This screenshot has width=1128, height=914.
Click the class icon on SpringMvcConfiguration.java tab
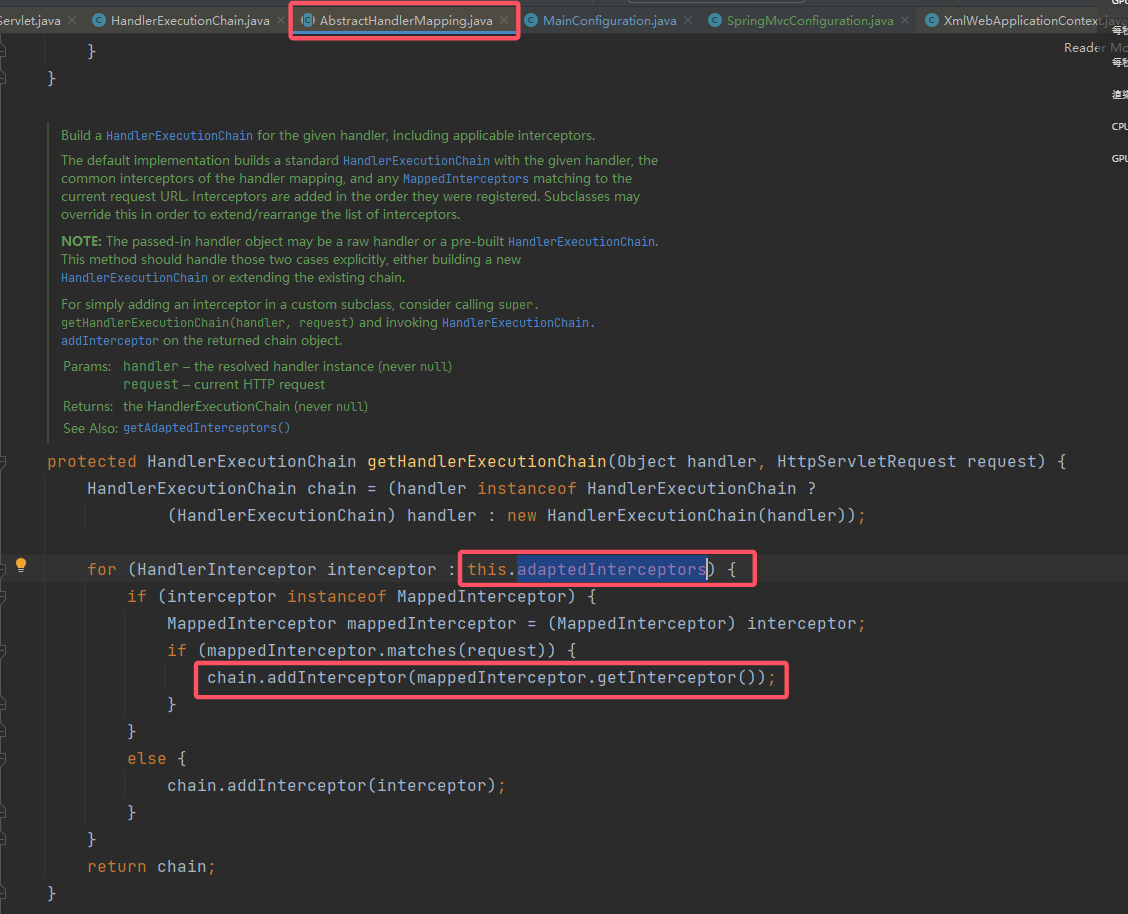click(x=715, y=21)
